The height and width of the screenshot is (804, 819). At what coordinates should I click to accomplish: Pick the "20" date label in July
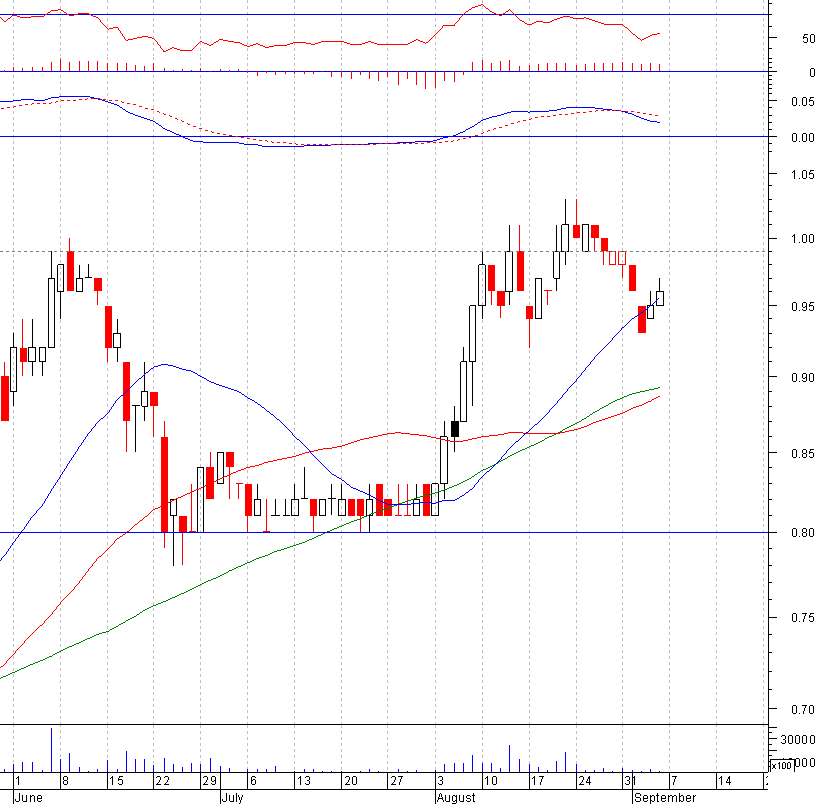(350, 781)
